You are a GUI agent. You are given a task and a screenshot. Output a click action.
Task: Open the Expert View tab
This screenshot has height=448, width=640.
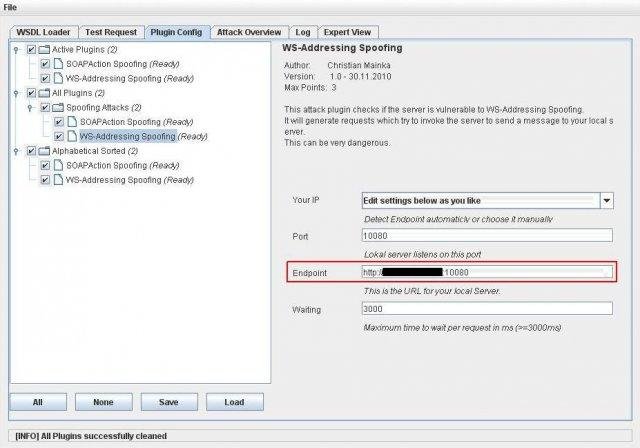click(x=347, y=32)
